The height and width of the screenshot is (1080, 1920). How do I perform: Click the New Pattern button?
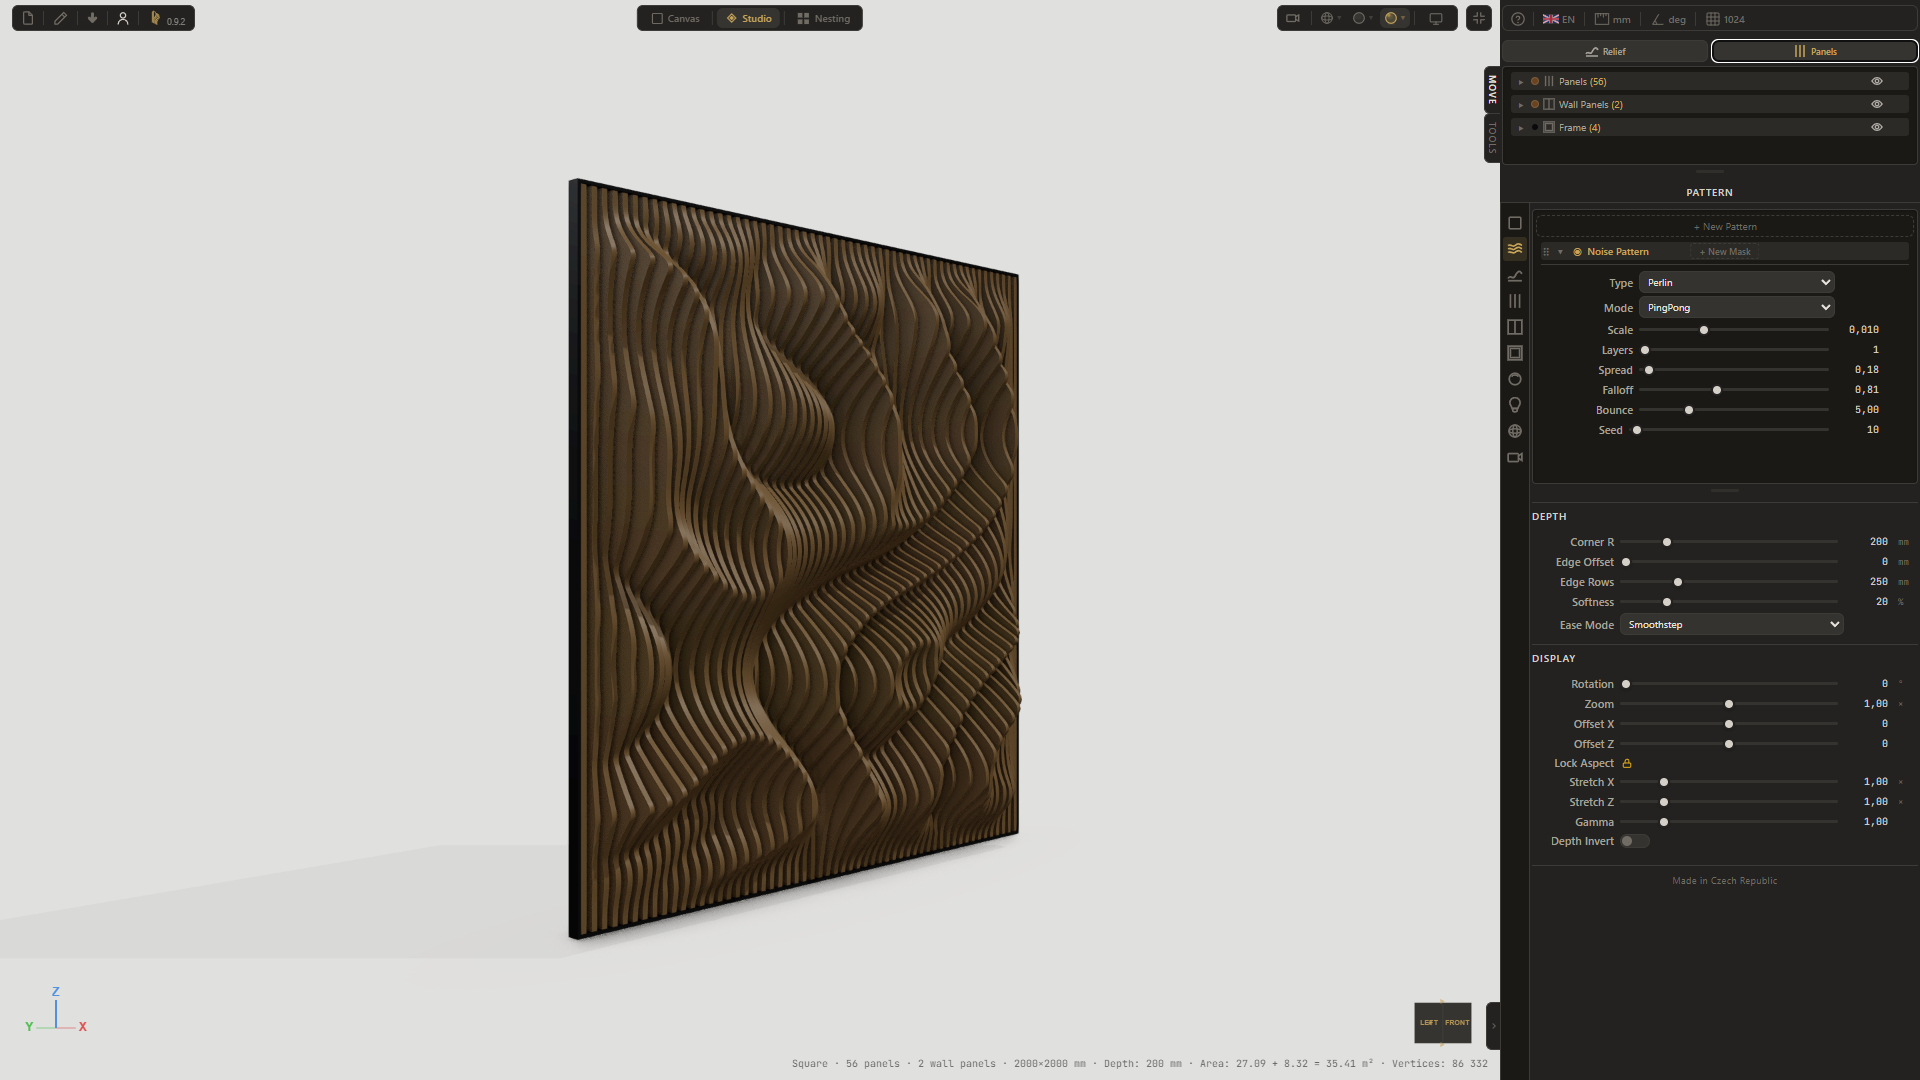point(1724,226)
